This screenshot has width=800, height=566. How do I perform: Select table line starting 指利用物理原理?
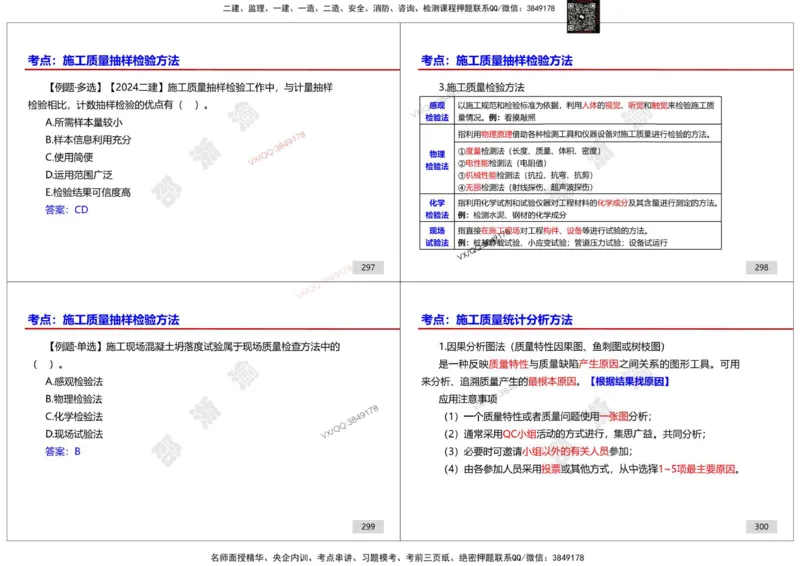[x=584, y=135]
